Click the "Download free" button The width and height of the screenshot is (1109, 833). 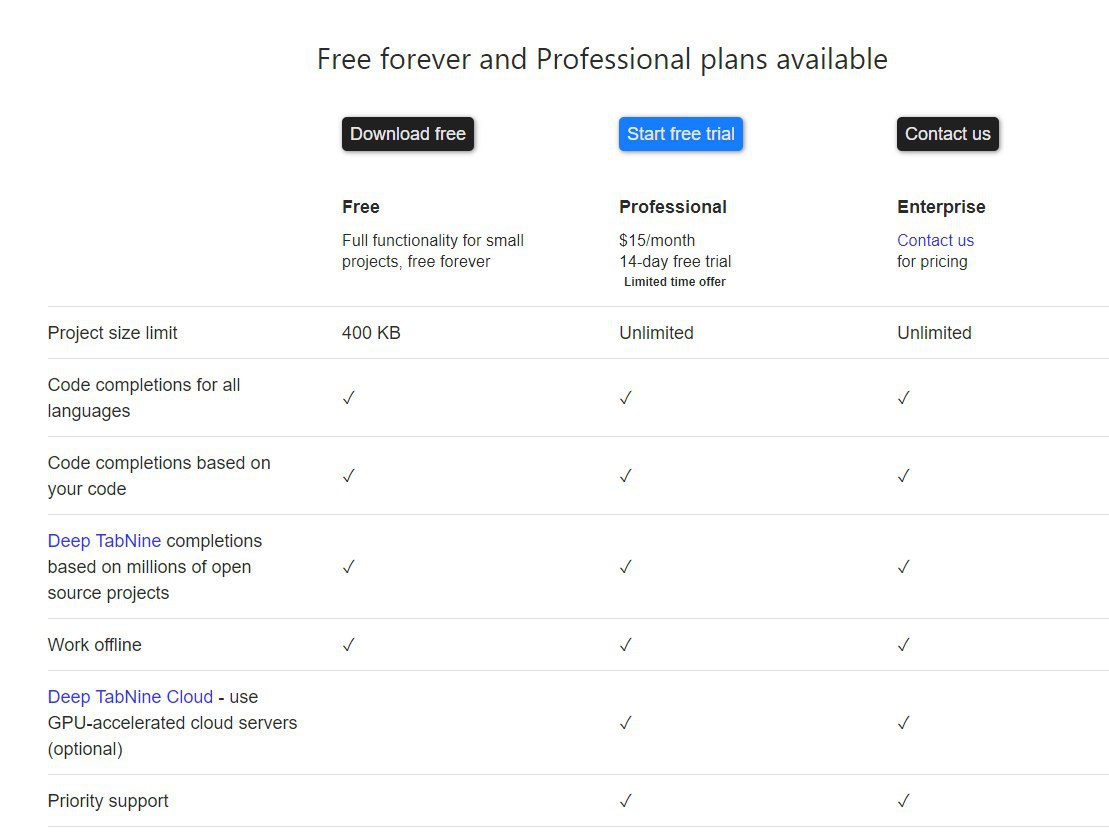pos(408,134)
